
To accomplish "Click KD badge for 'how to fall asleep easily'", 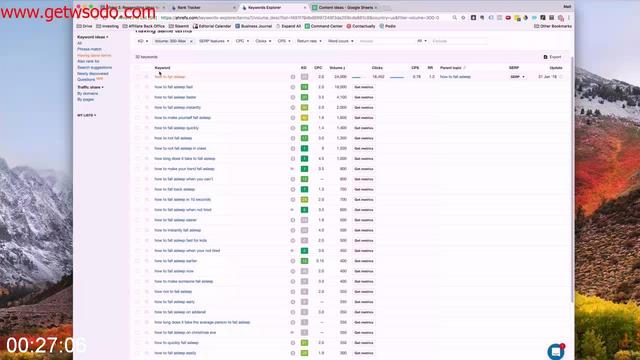I will pos(304,353).
